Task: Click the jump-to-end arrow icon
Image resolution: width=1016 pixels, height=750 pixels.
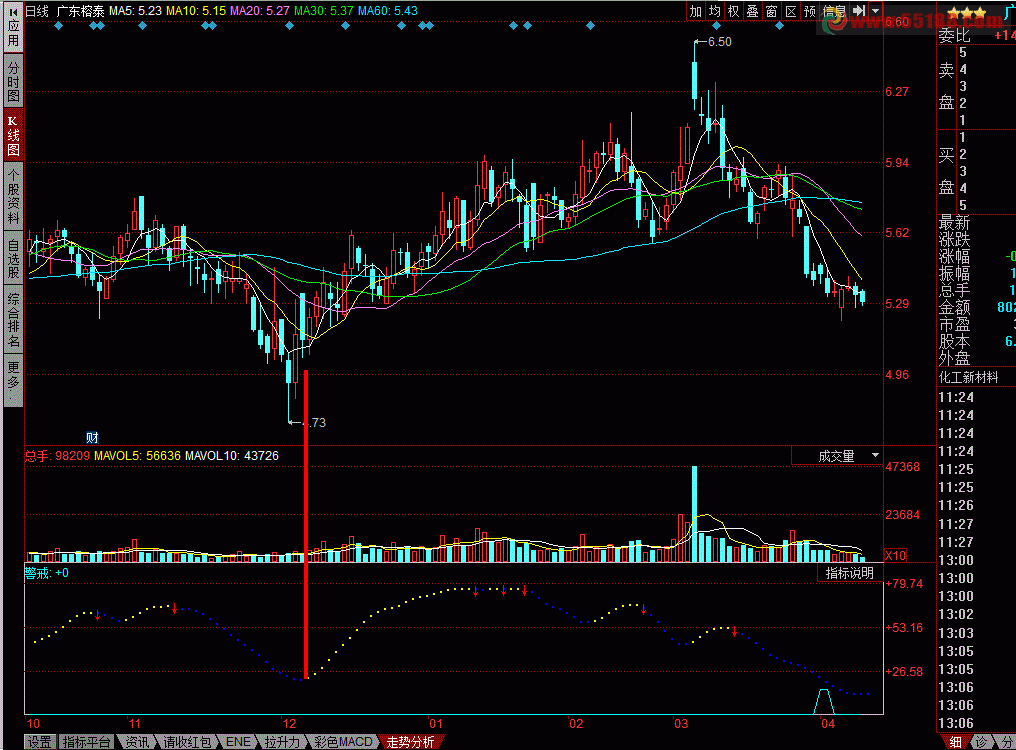Action: [859, 11]
